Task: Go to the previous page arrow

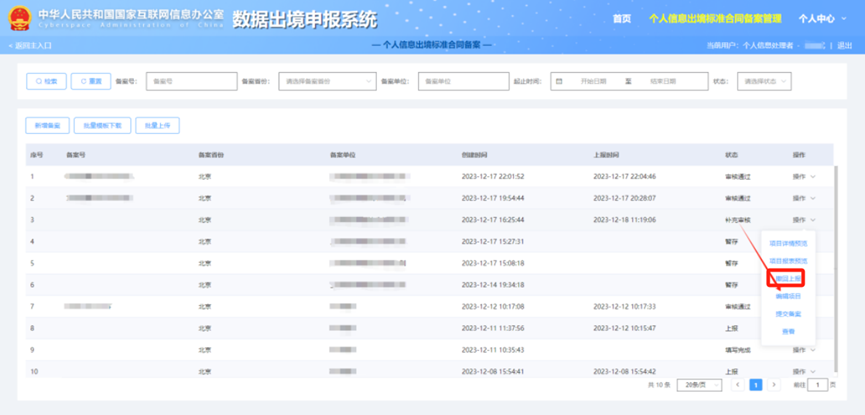Action: pos(738,385)
